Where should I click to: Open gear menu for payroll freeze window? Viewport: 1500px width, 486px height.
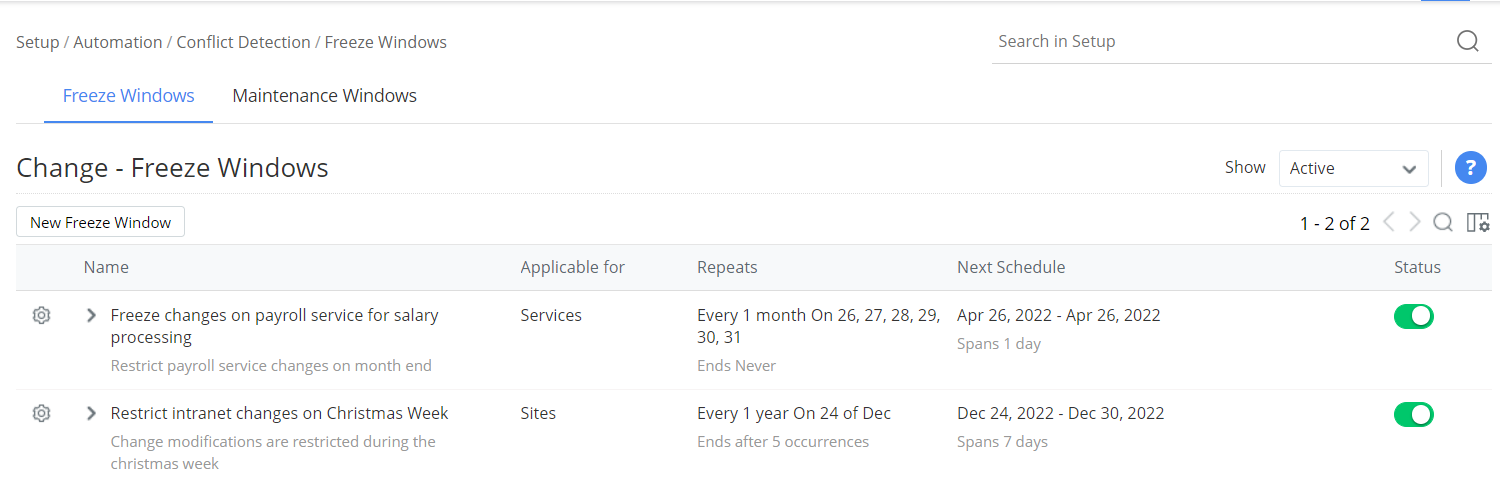pyautogui.click(x=41, y=315)
